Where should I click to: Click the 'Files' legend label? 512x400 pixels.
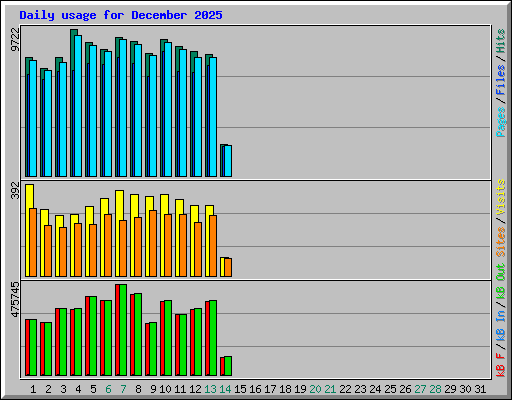[501, 80]
